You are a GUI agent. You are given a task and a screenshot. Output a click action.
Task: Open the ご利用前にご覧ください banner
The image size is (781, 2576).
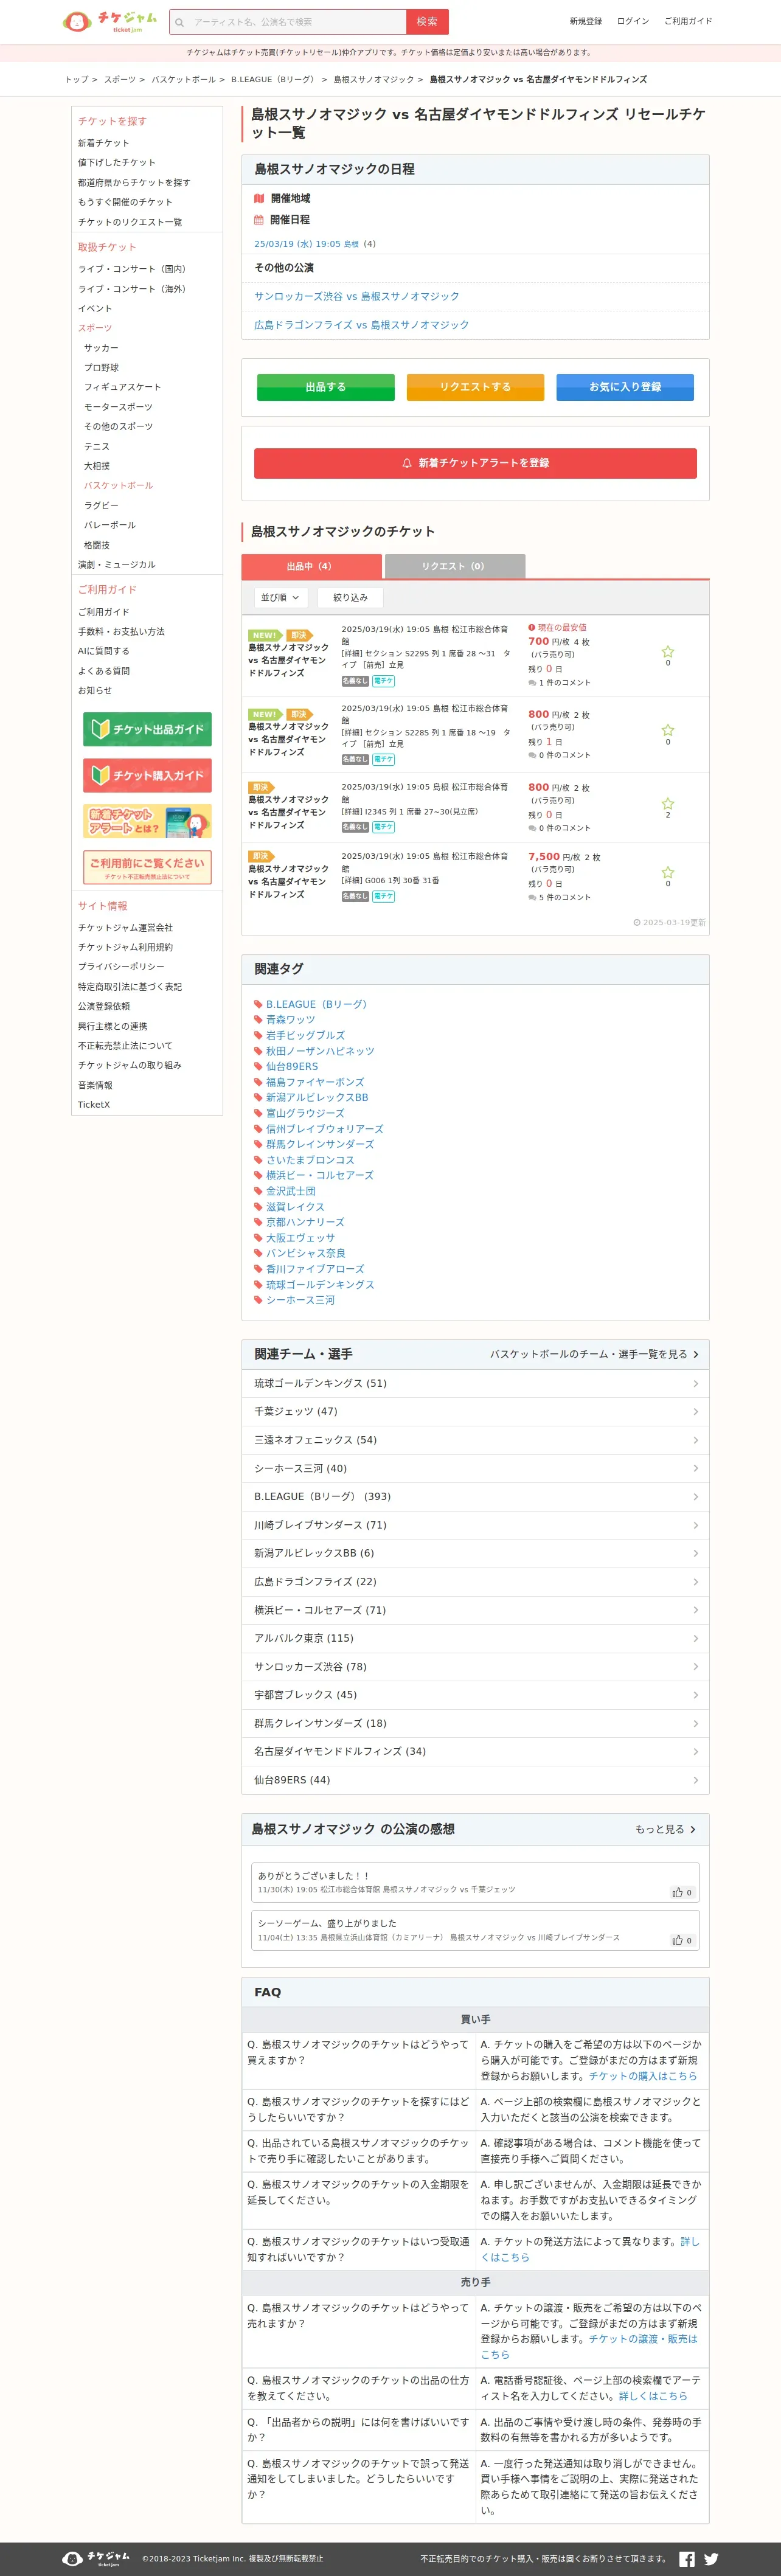147,867
